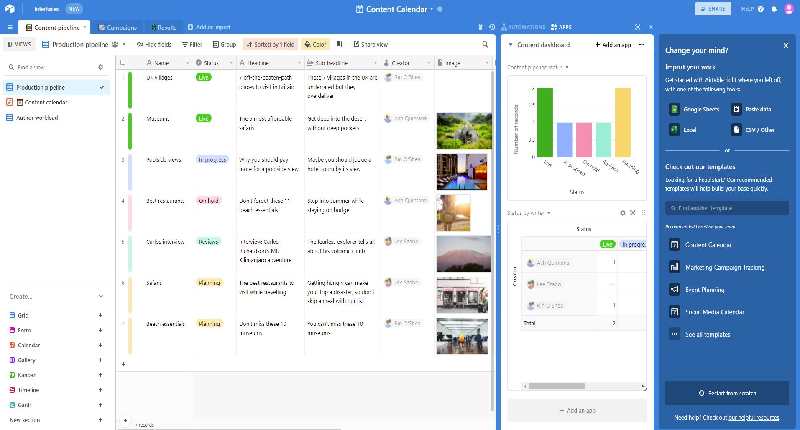Open the Production pipeline view dropdown

(x=124, y=44)
